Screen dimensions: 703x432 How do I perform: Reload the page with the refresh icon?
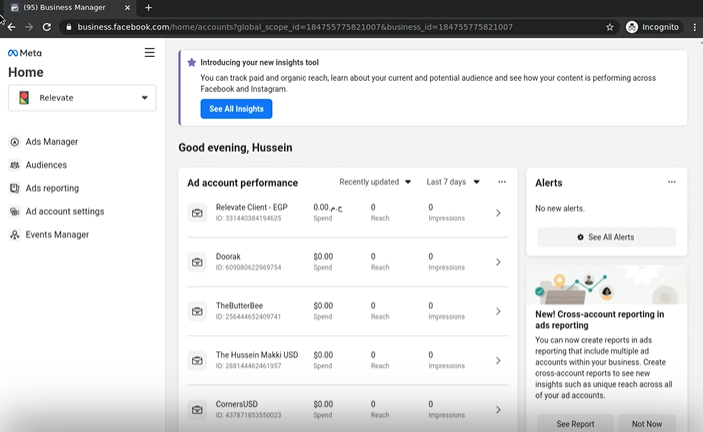pos(47,27)
